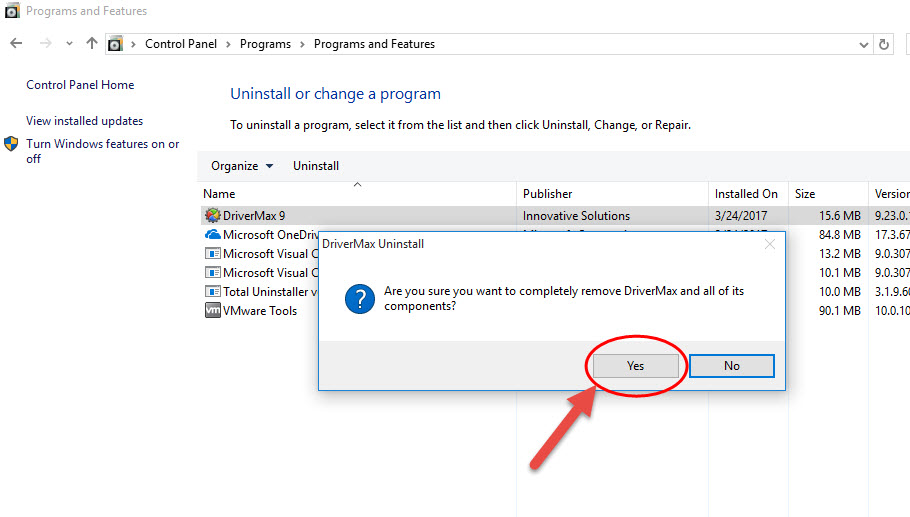Sort list by Name column header

[219, 194]
